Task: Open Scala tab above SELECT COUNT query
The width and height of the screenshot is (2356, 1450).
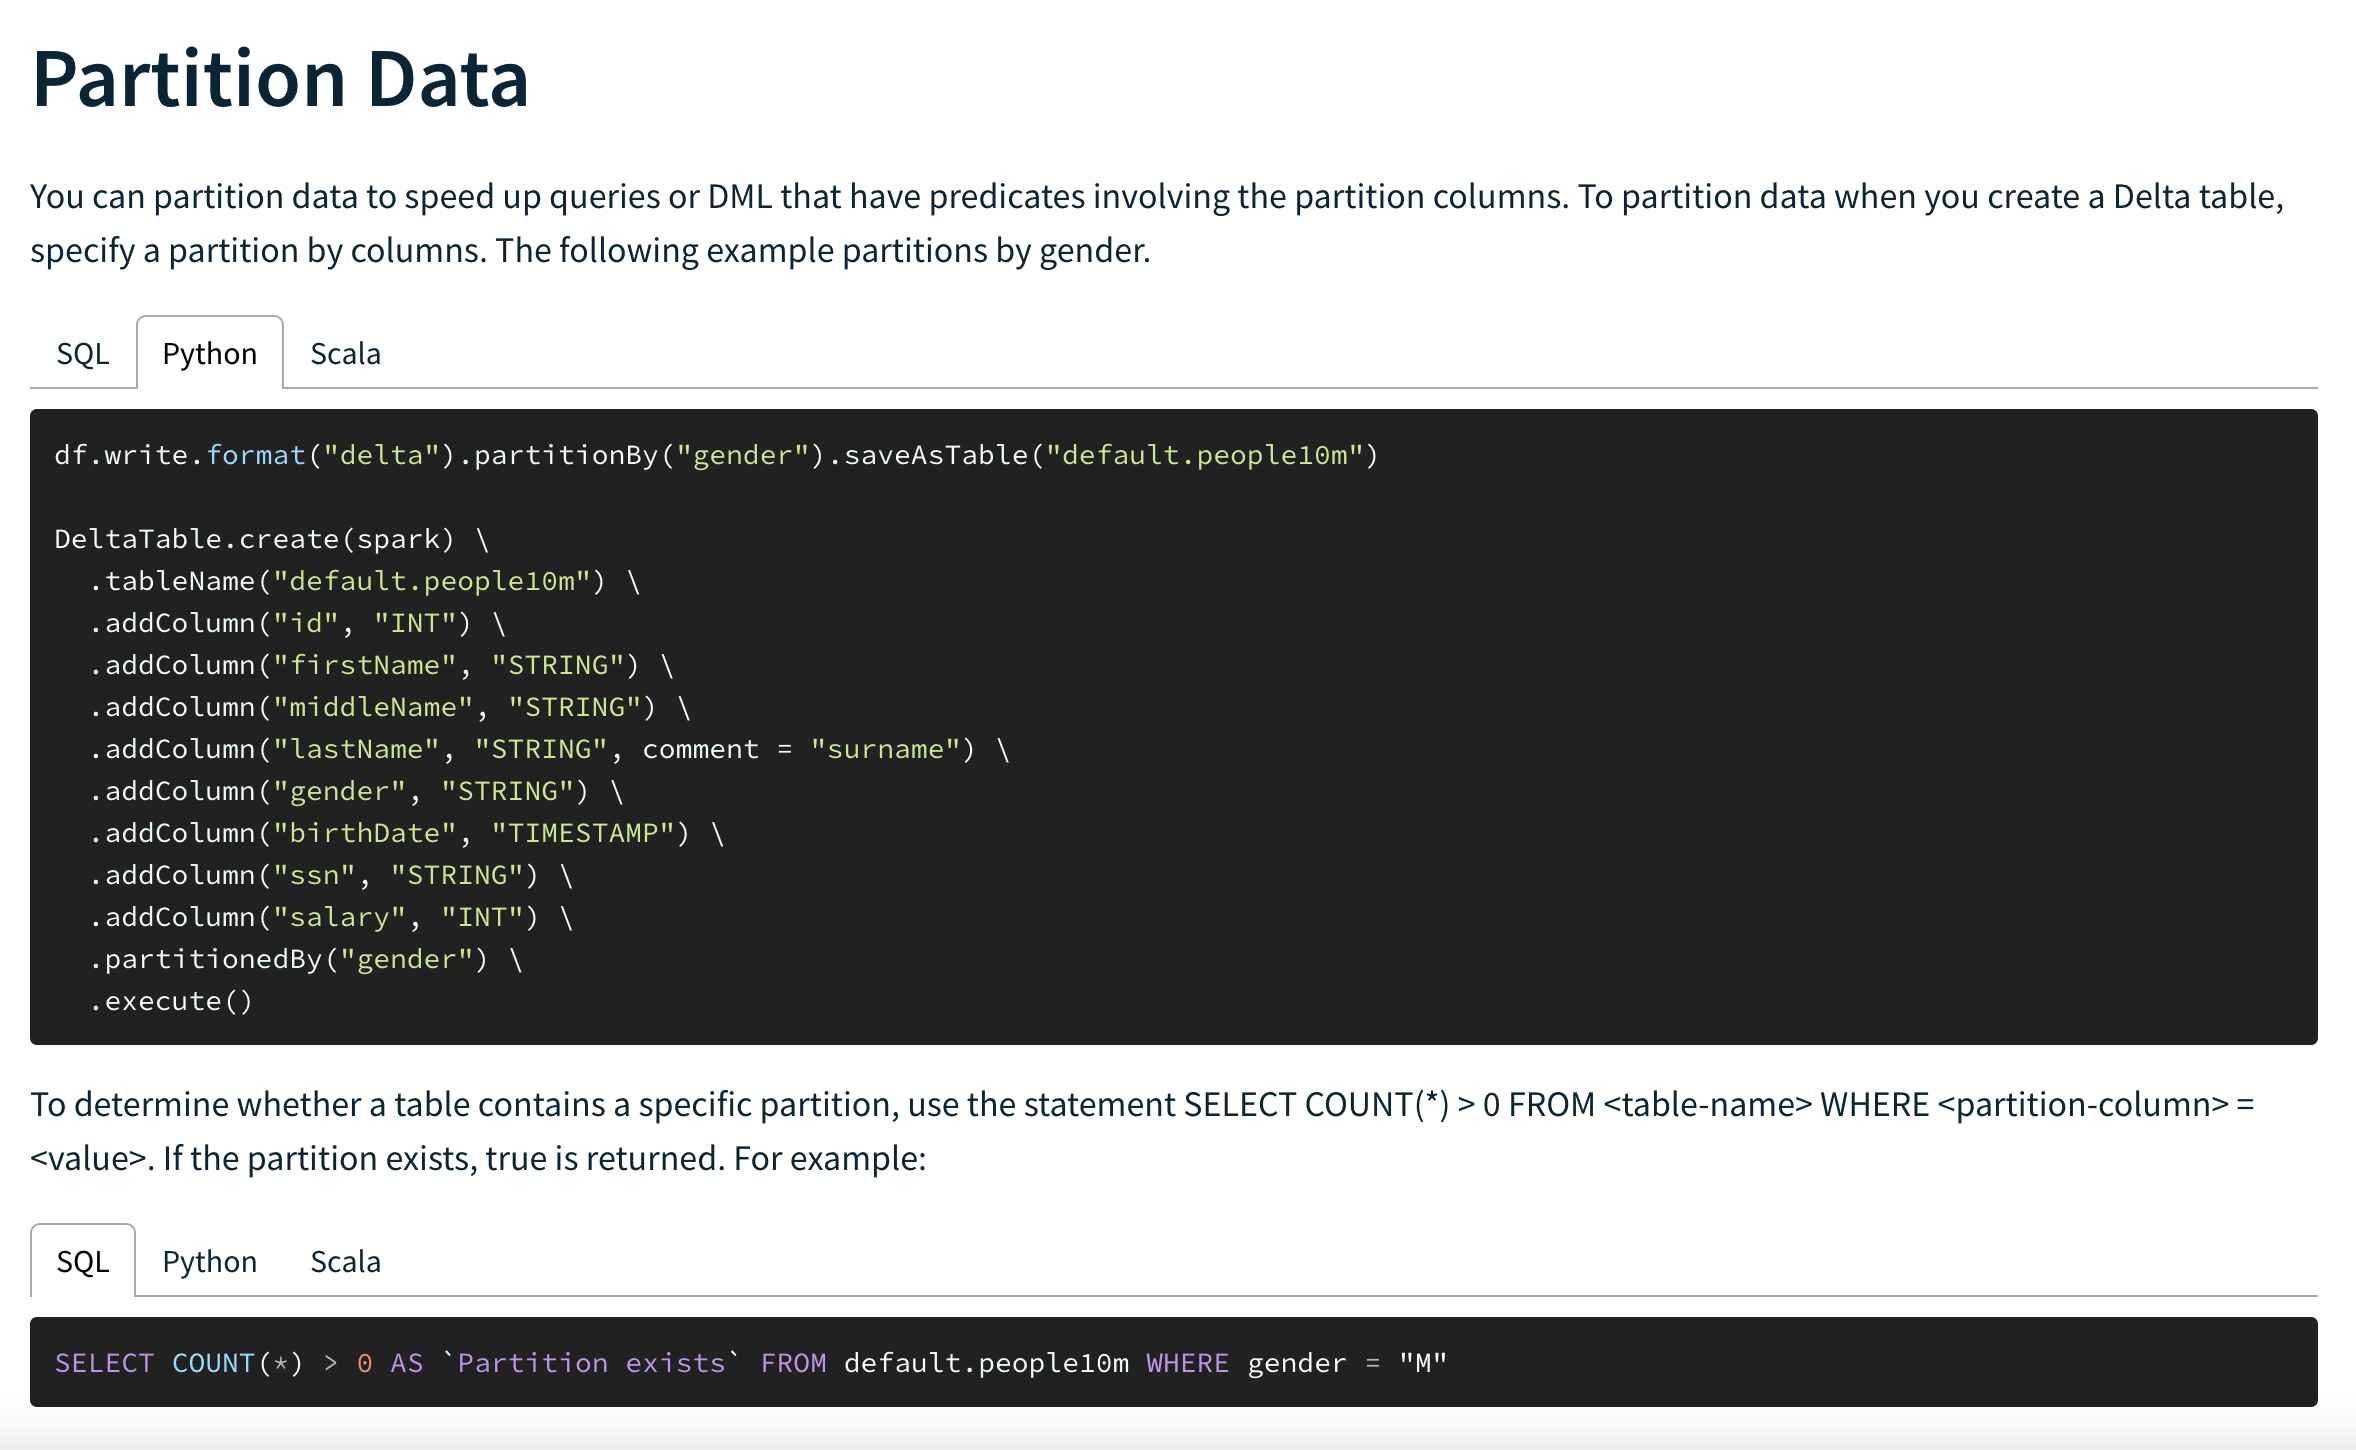Action: coord(345,1262)
